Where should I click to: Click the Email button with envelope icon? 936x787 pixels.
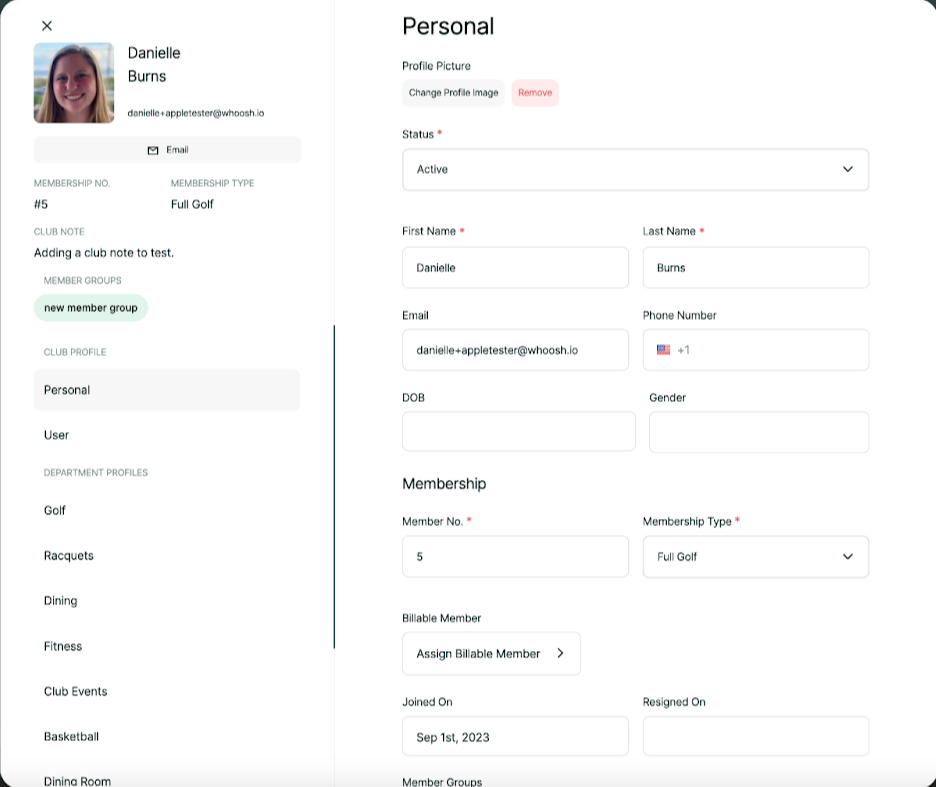(x=167, y=150)
